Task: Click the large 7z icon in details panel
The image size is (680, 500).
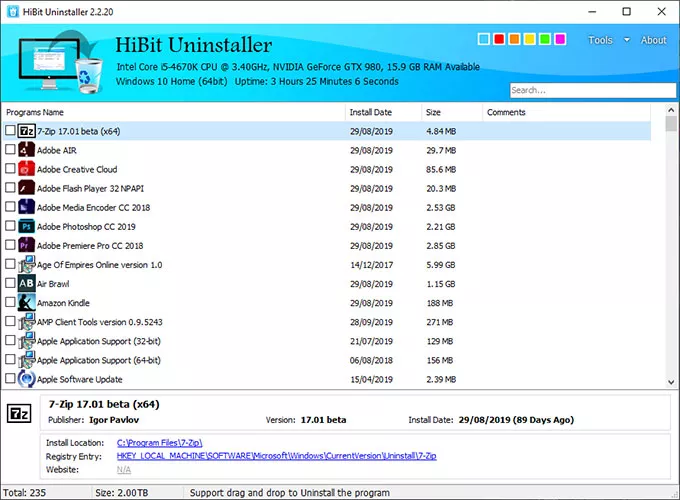Action: [x=19, y=414]
